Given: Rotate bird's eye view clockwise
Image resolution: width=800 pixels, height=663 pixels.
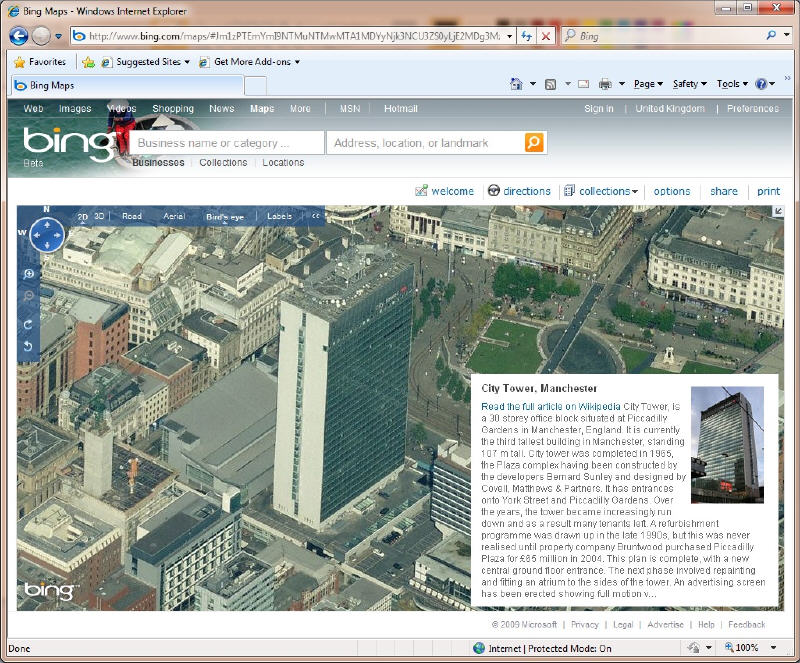Looking at the screenshot, I should [x=29, y=325].
